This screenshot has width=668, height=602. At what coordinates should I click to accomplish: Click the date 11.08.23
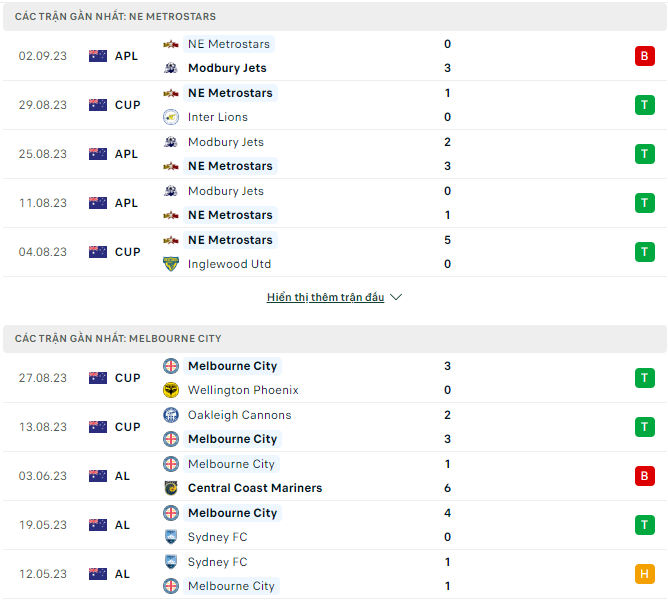tap(43, 203)
